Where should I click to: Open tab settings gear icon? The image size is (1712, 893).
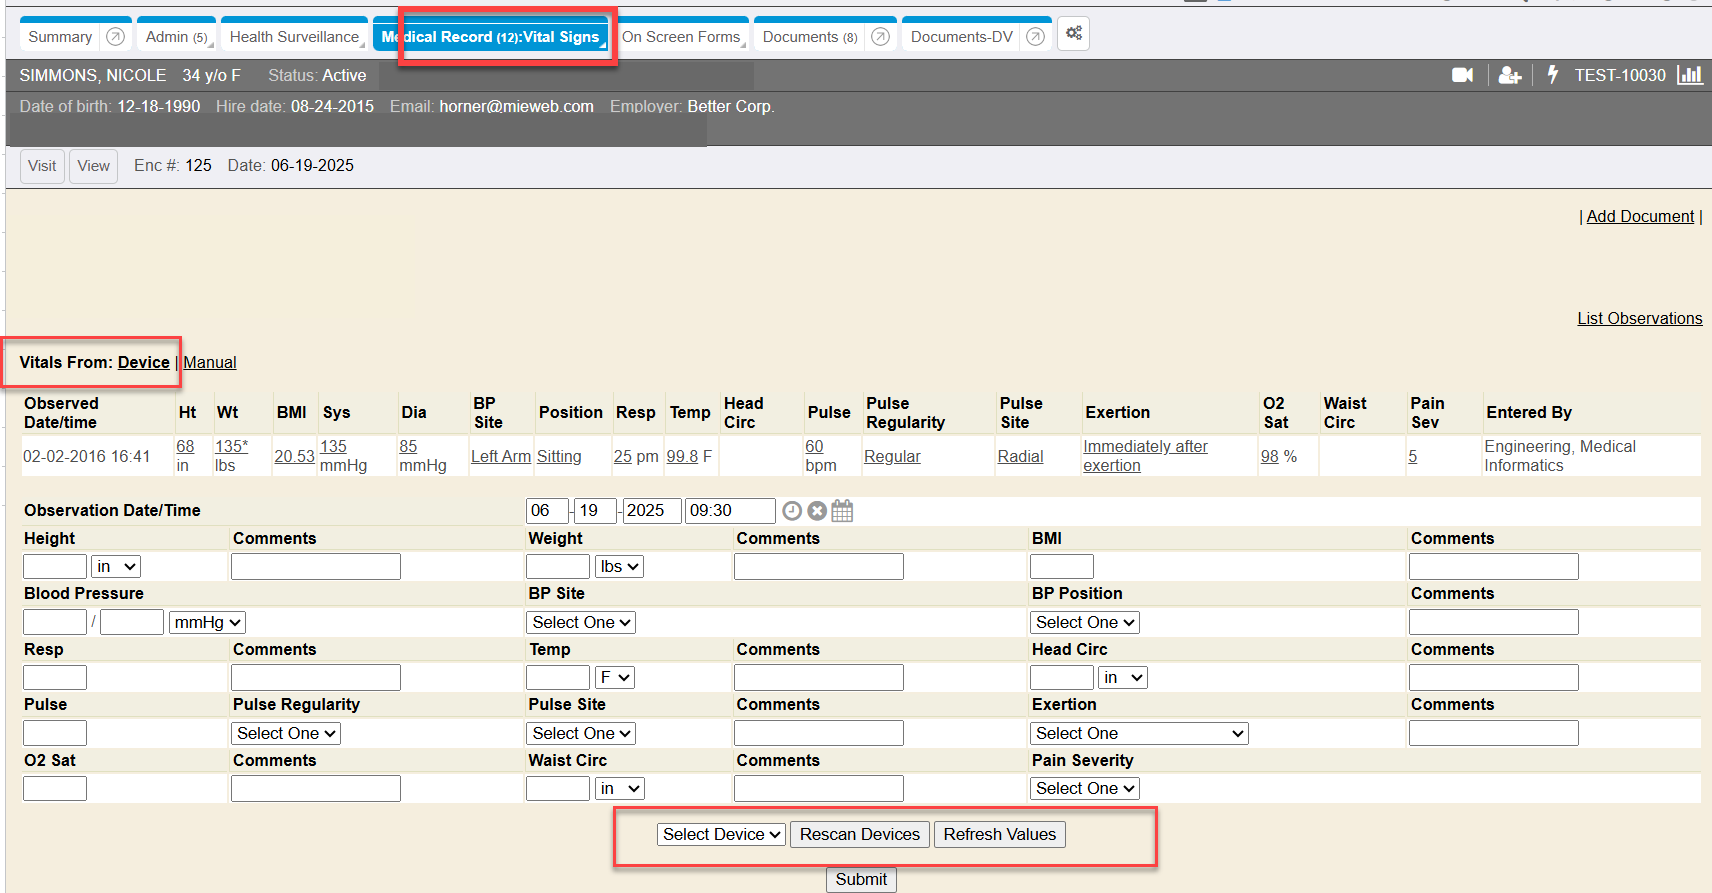coord(1073,34)
